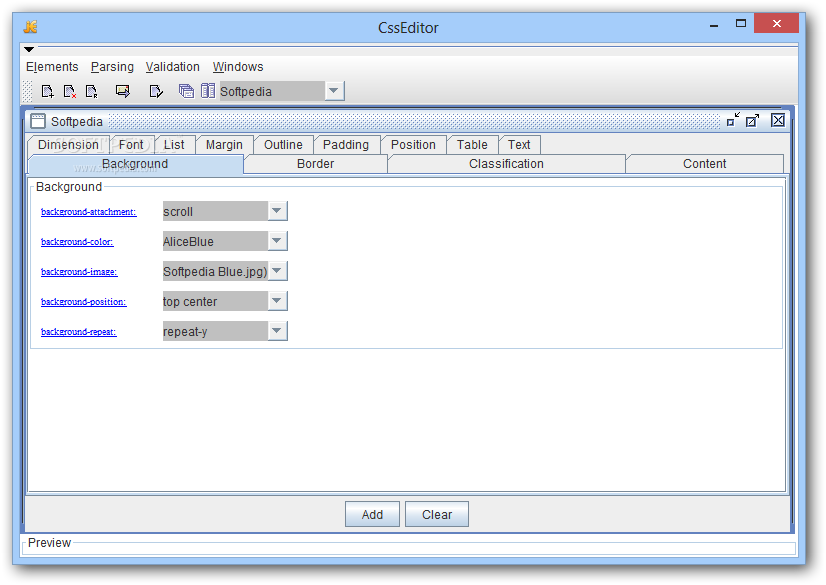Click the background-attachment link
The image size is (826, 585).
(x=88, y=212)
